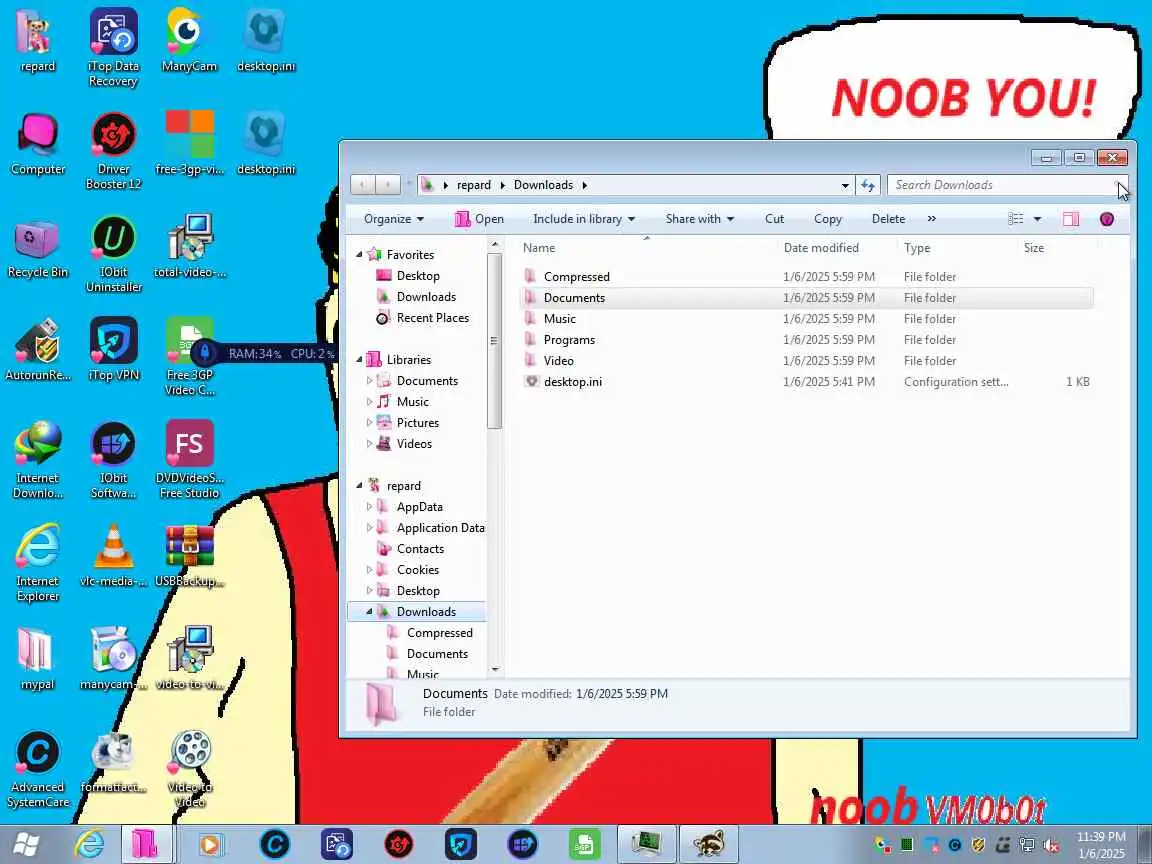Select the desktop.ini file in list
The width and height of the screenshot is (1152, 864).
point(806,382)
